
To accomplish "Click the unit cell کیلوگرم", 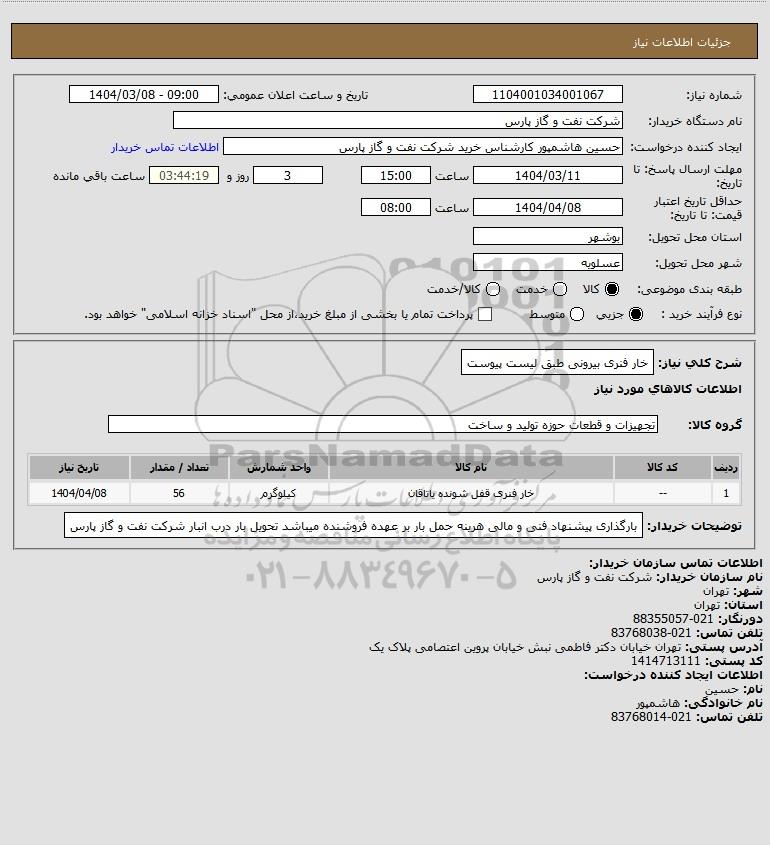I will [x=279, y=493].
